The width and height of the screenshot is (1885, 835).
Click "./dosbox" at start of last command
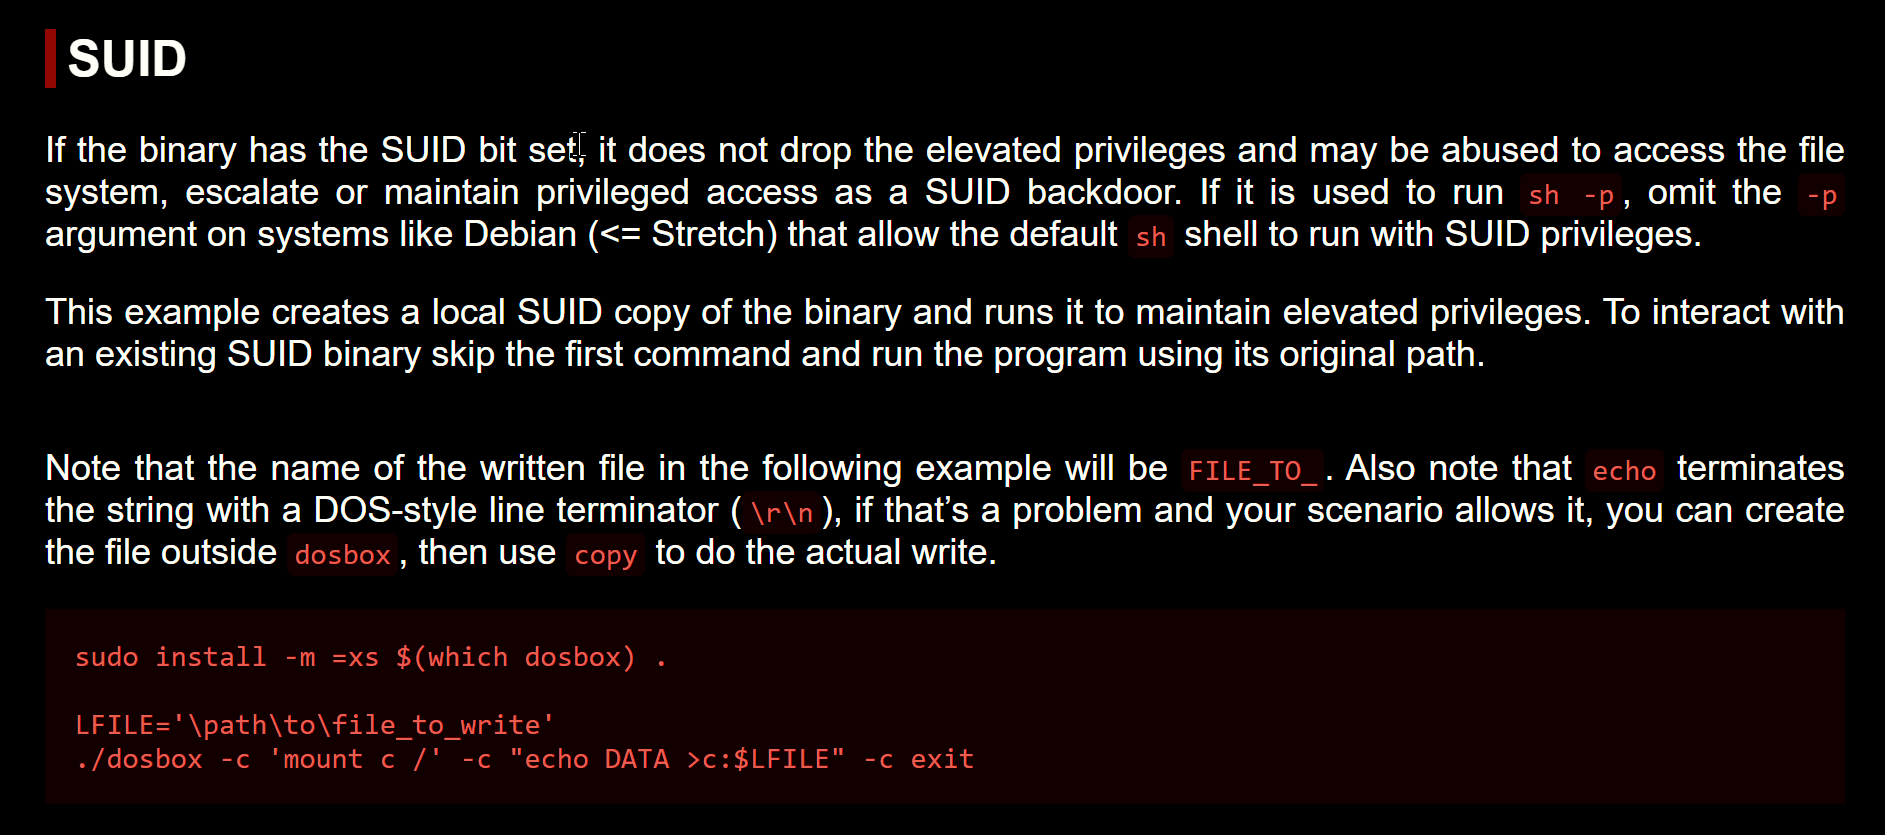[x=139, y=759]
